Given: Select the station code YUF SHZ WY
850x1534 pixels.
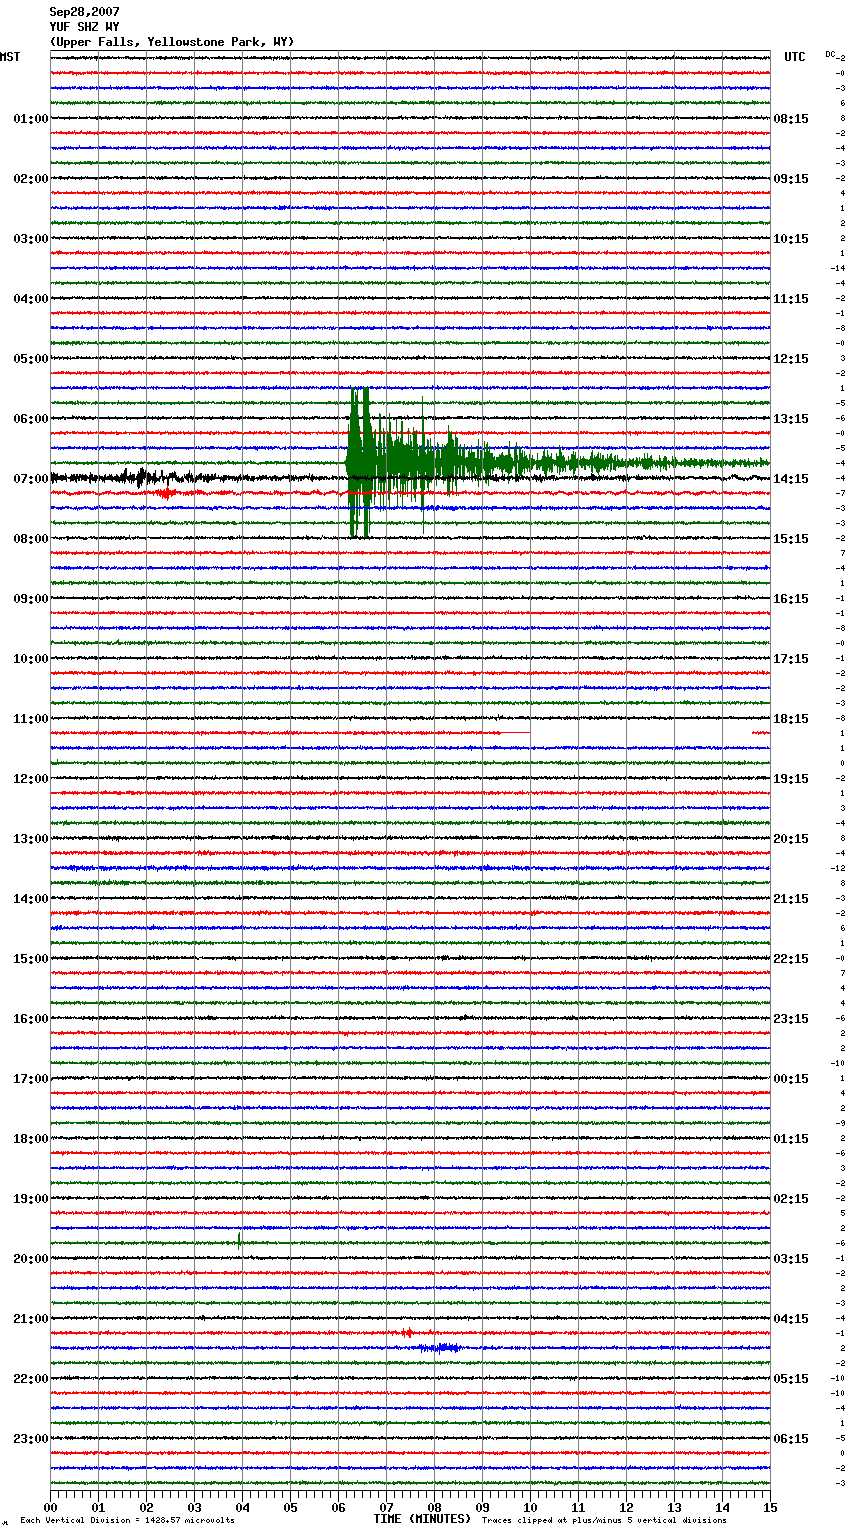Looking at the screenshot, I should point(84,27).
